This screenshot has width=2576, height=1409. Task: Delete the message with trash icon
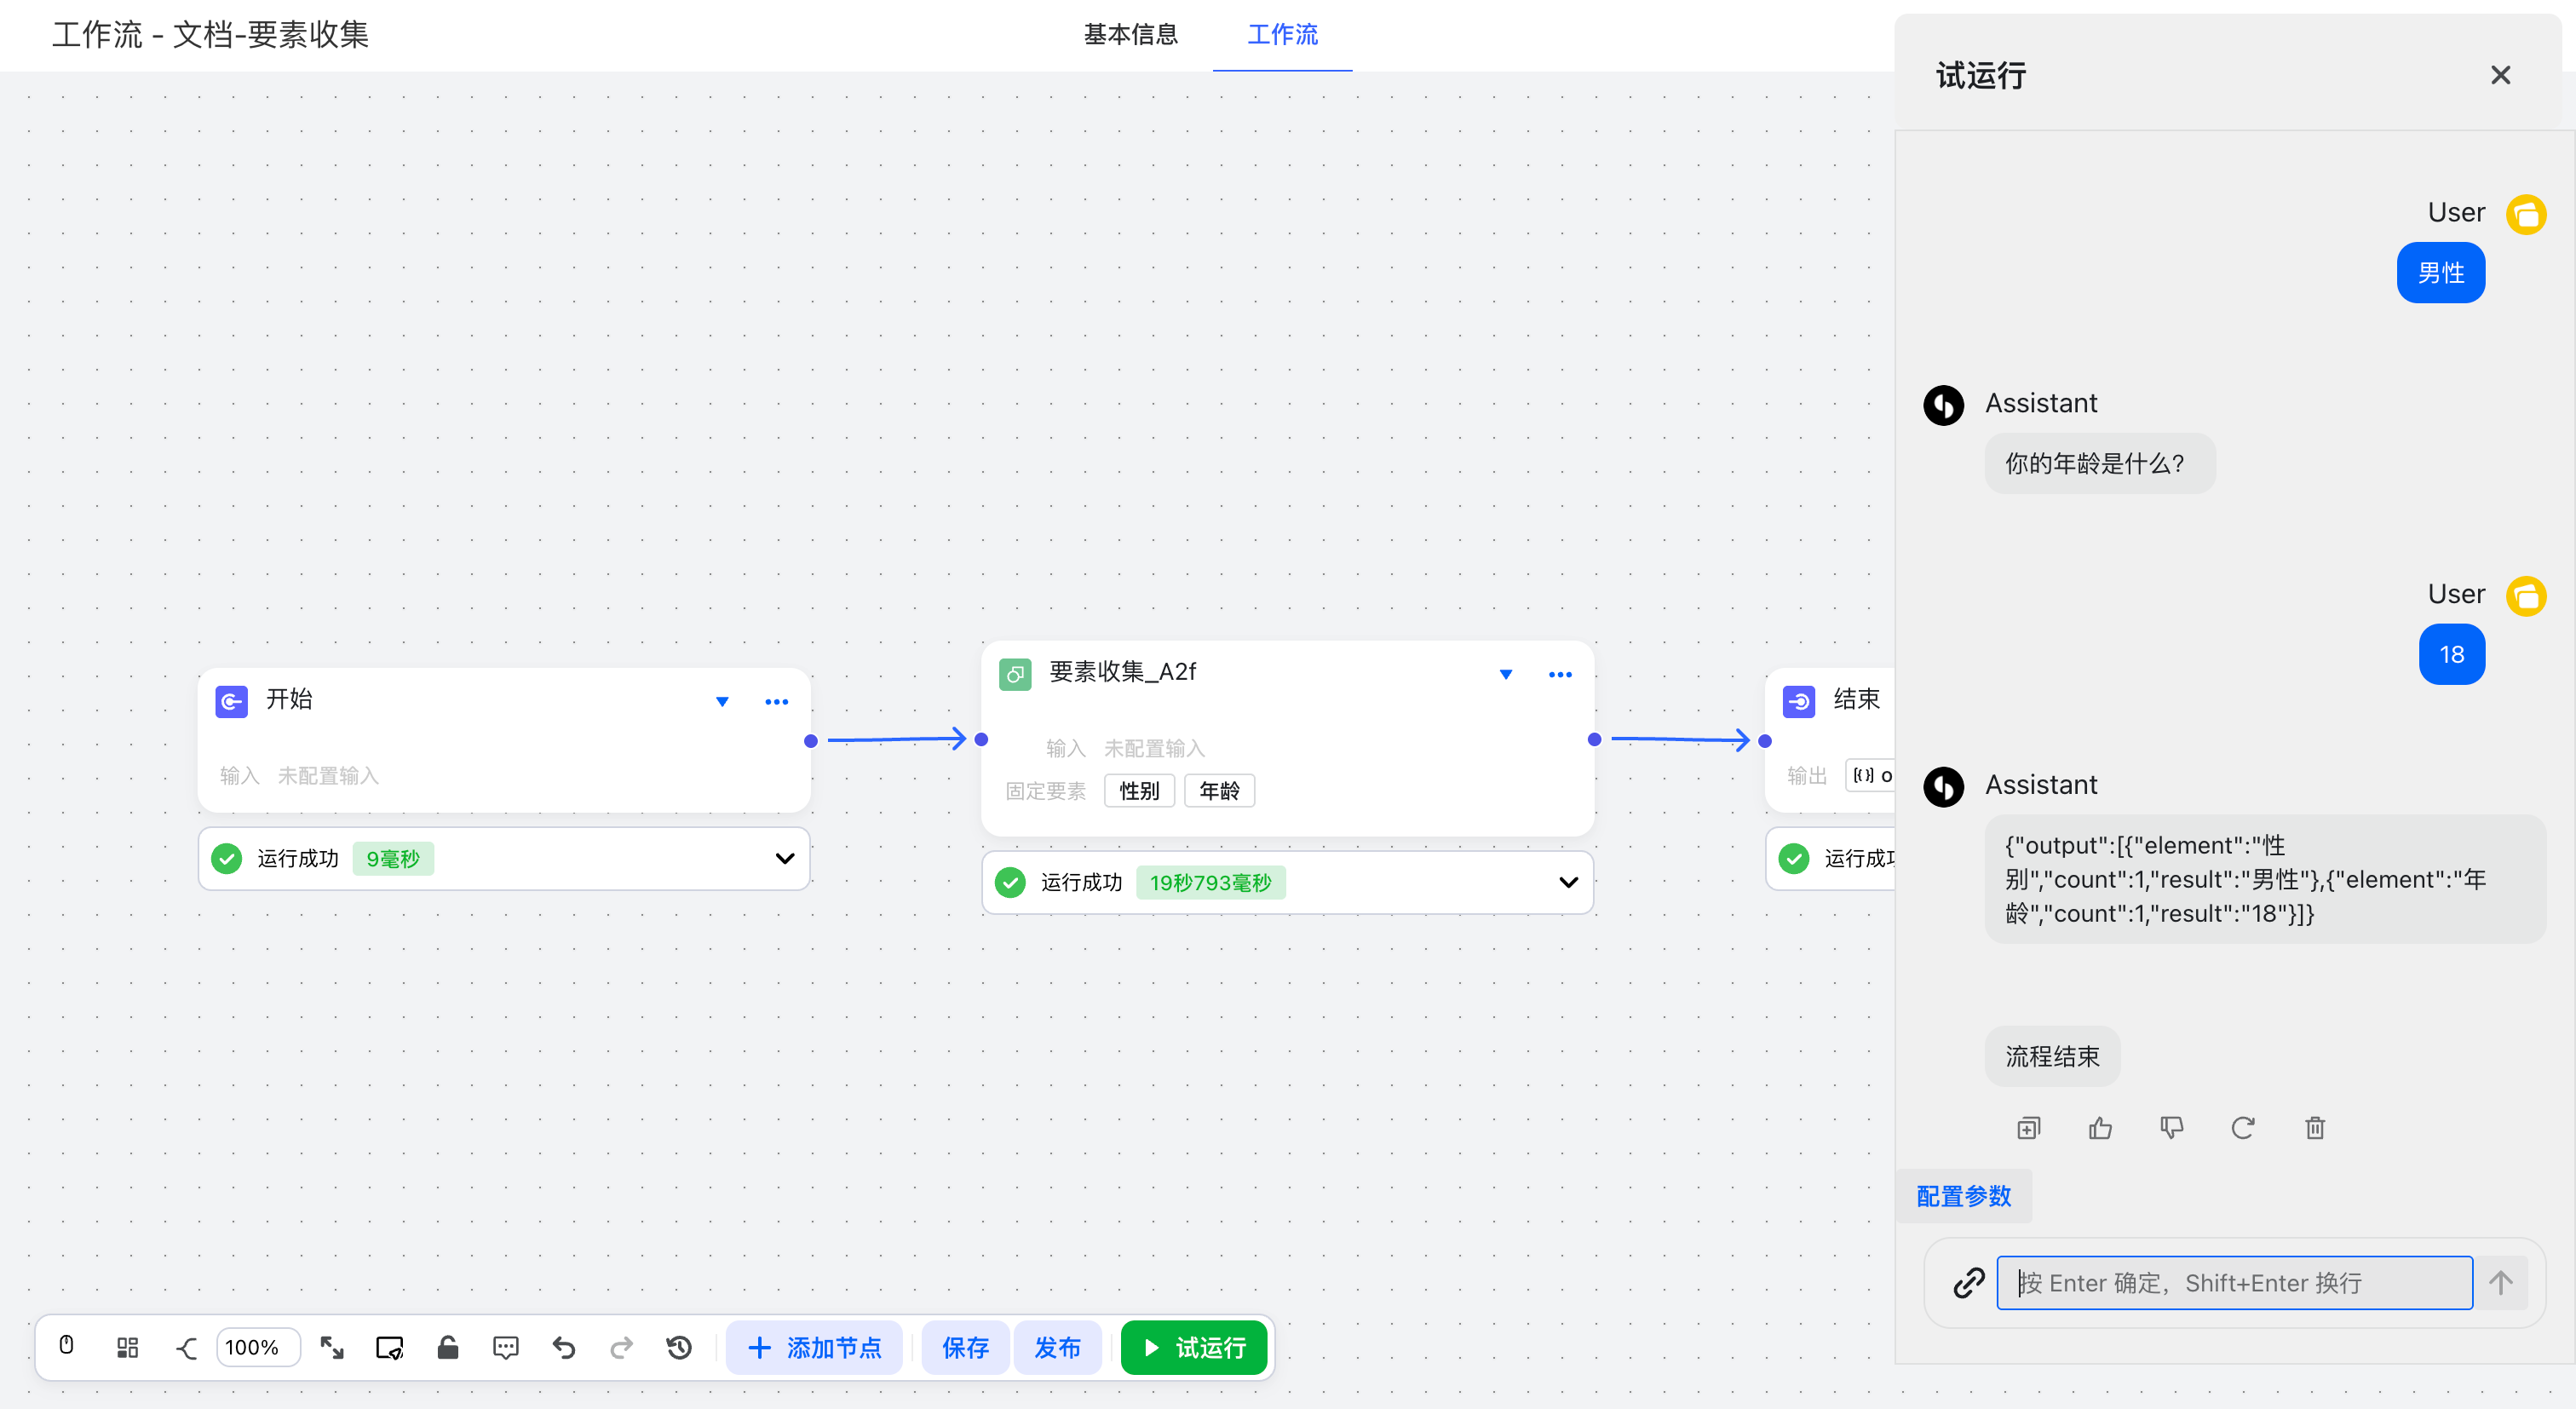click(x=2314, y=1128)
